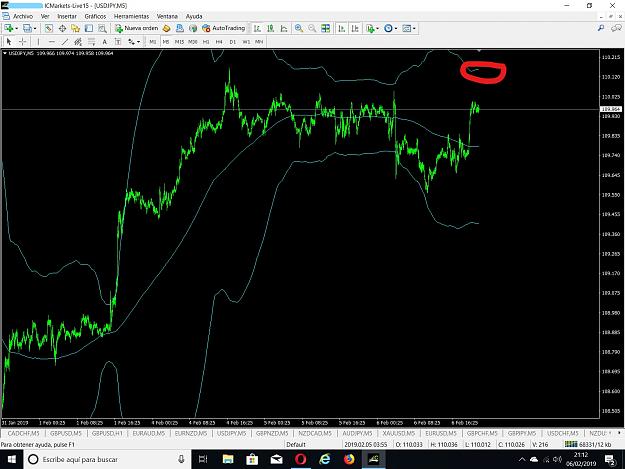Switch to the CADCHF,M5 chart tab

tap(24, 433)
